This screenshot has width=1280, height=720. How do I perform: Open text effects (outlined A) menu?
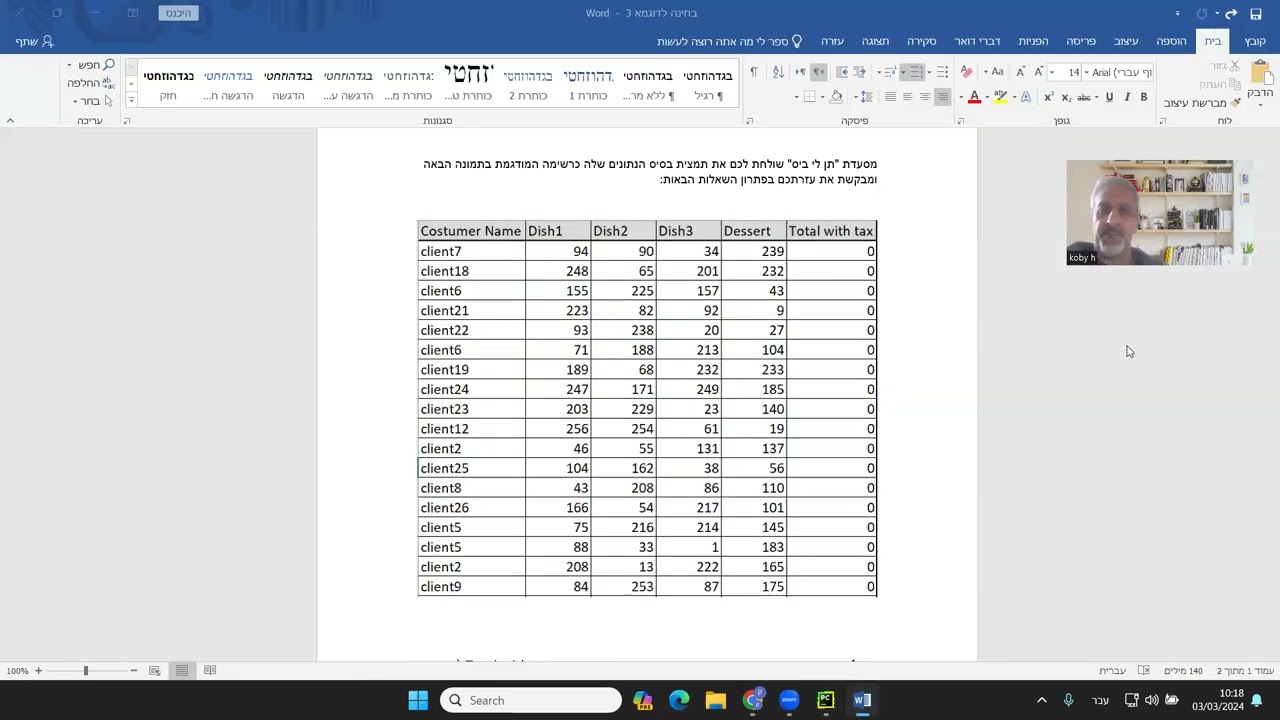pos(1026,97)
